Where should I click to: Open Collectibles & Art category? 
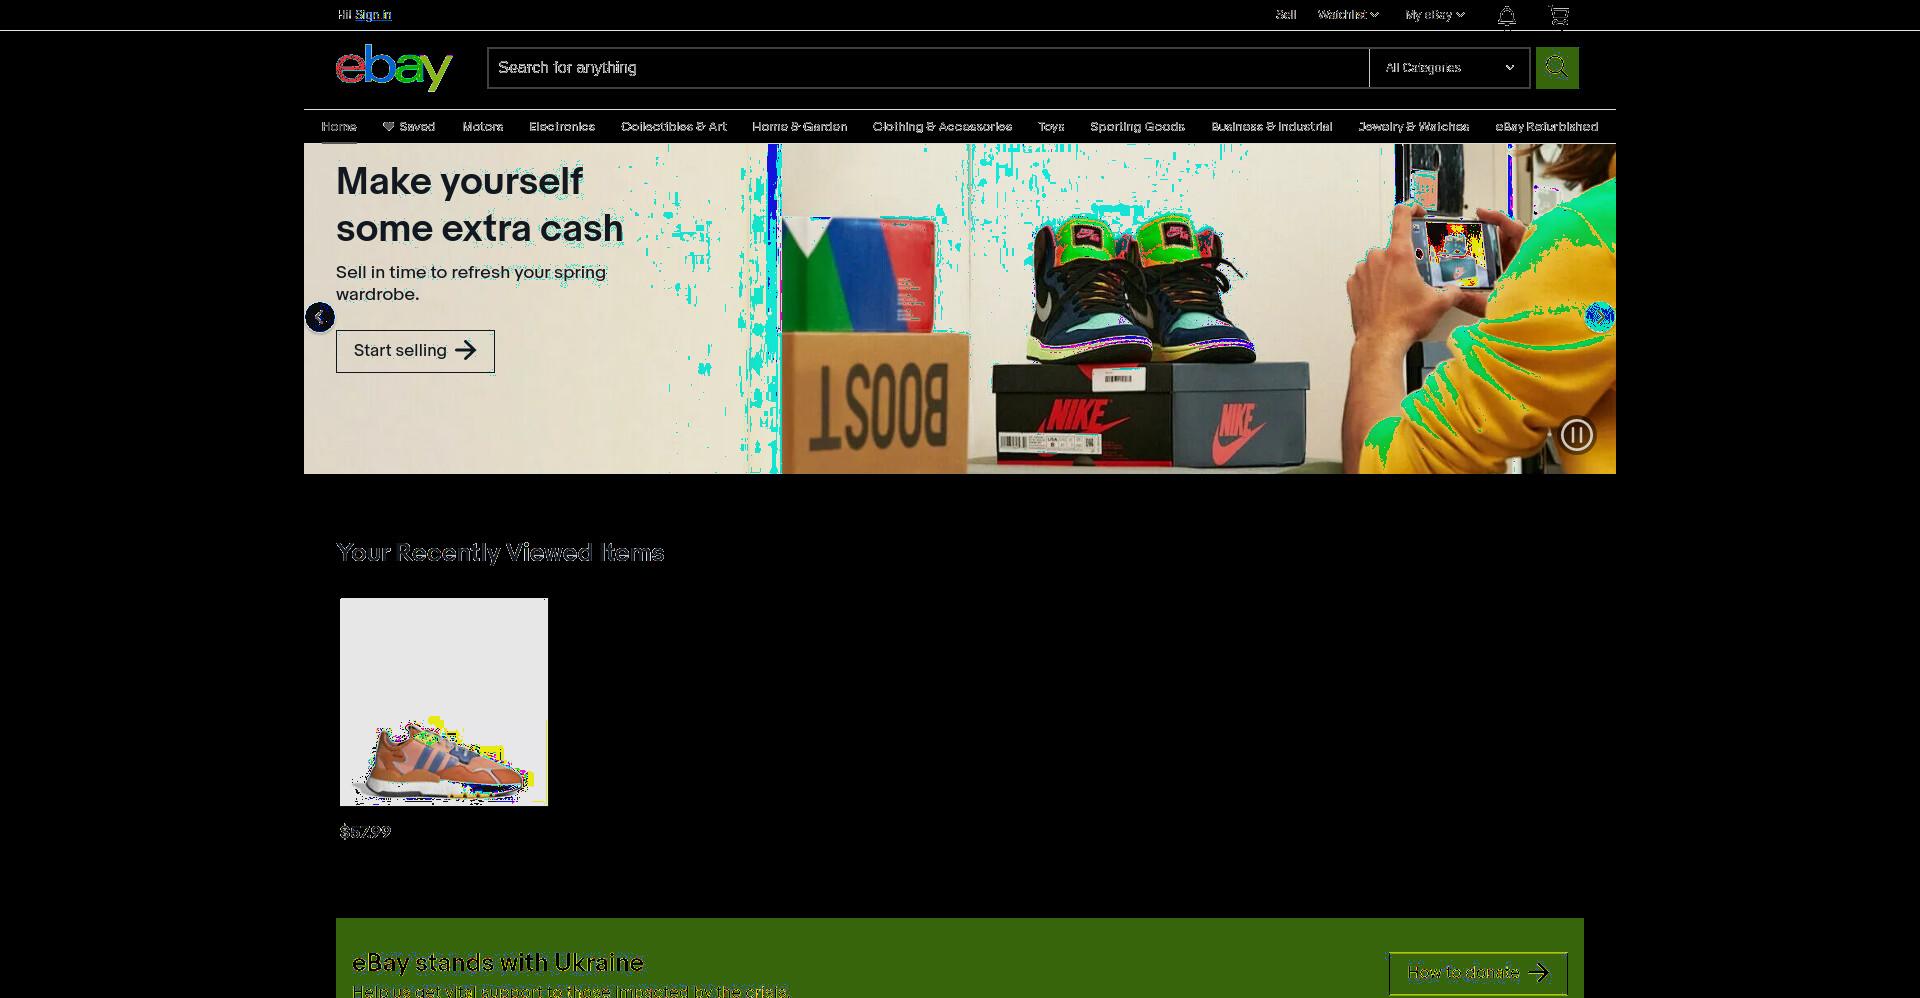674,127
